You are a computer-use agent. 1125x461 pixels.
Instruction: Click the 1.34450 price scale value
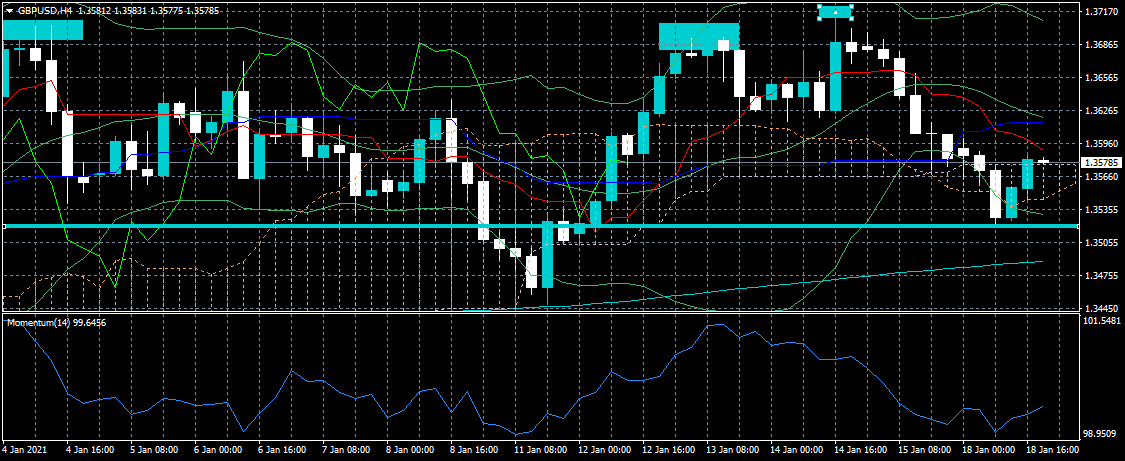coord(1100,309)
